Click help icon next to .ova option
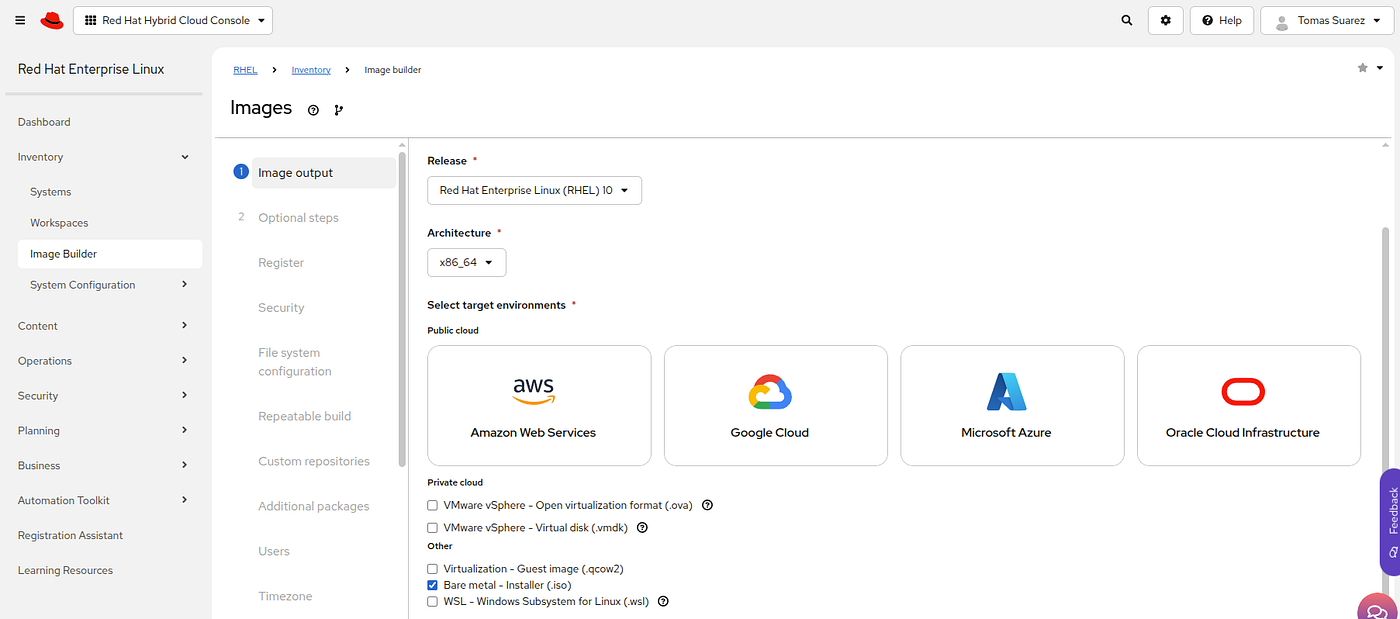Viewport: 1400px width, 619px height. (x=707, y=506)
